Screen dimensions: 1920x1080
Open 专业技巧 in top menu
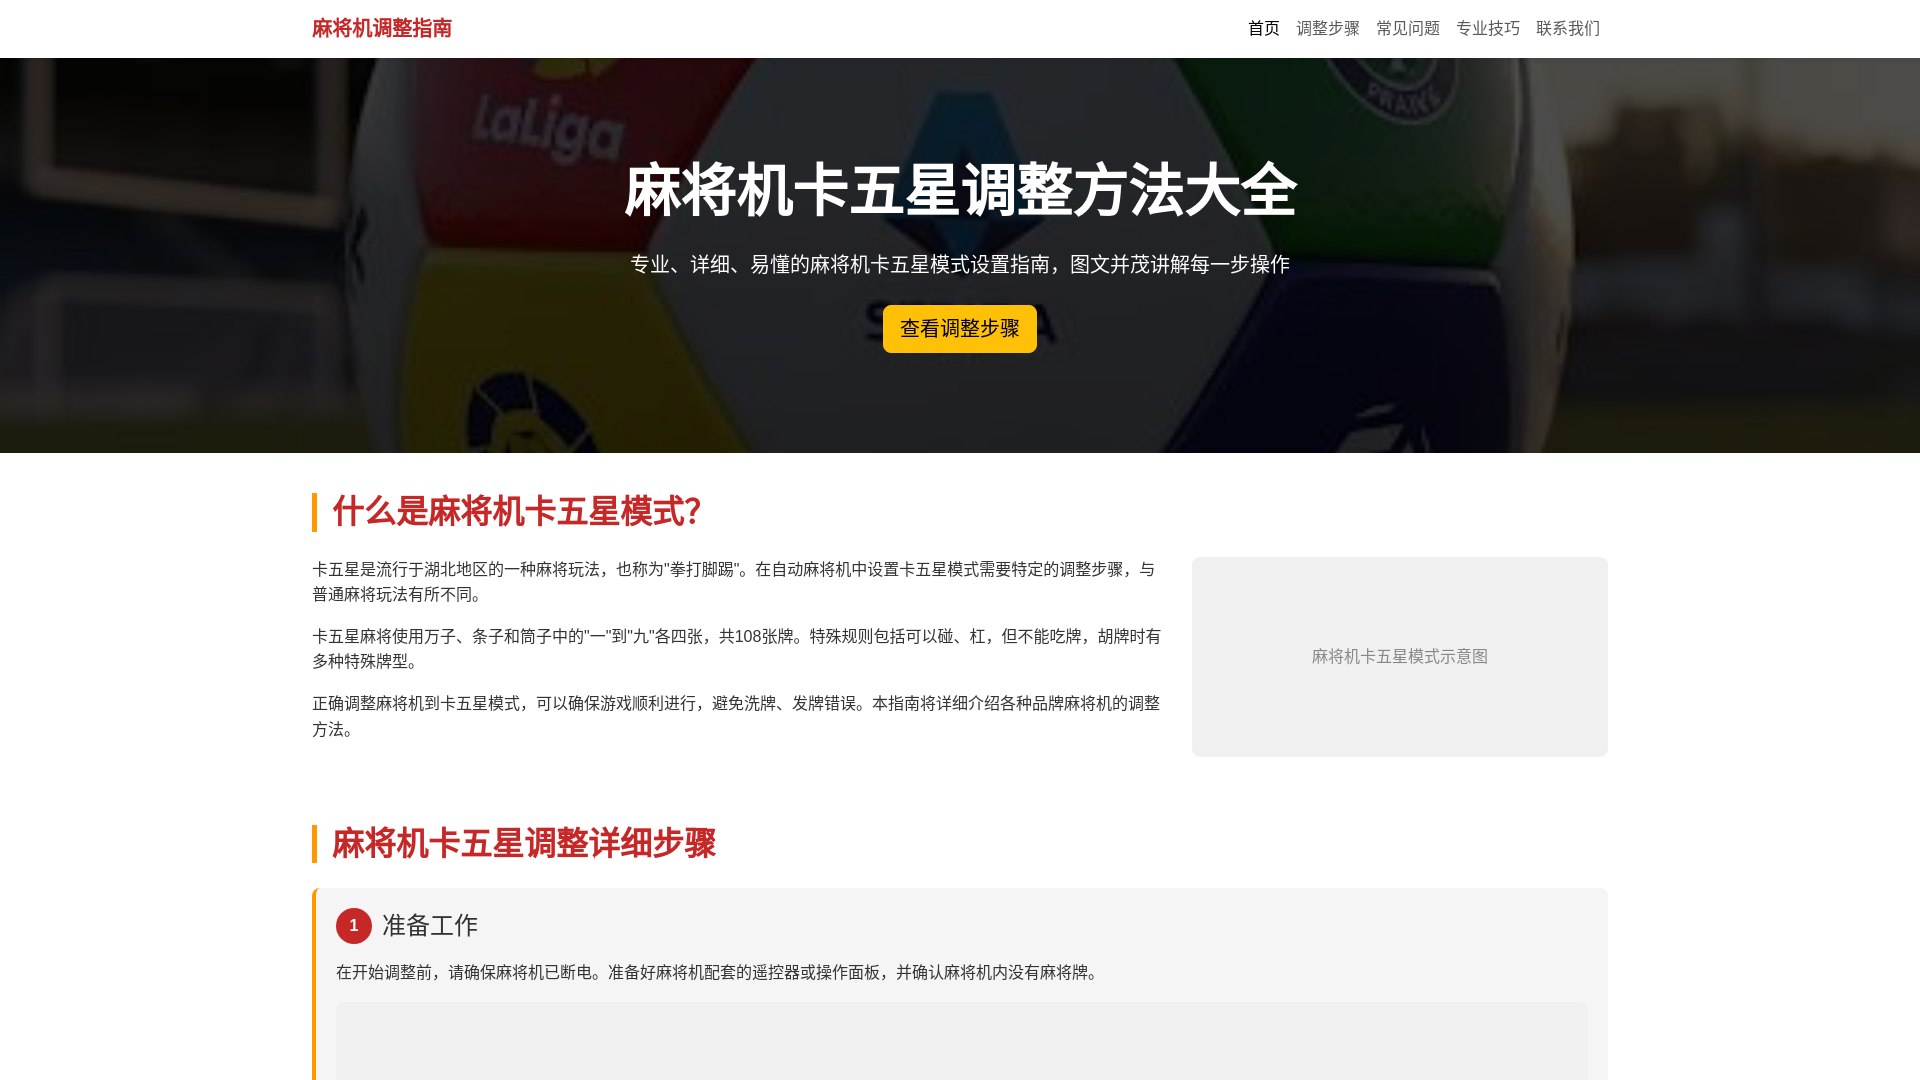point(1487,28)
